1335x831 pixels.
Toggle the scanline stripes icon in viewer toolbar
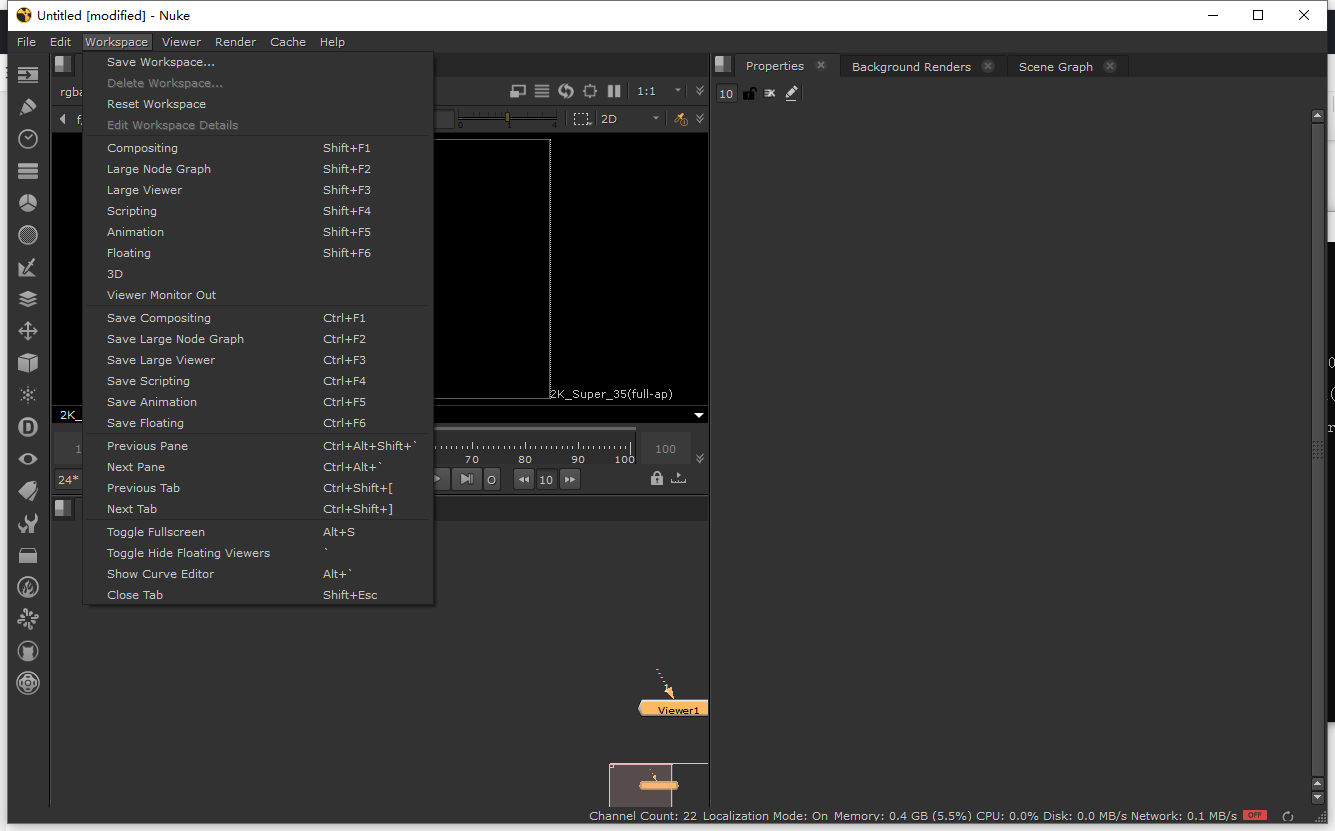542,91
